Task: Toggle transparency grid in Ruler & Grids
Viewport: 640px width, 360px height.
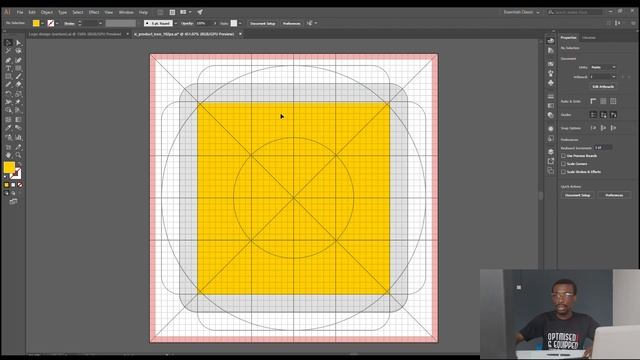Action: pos(613,101)
